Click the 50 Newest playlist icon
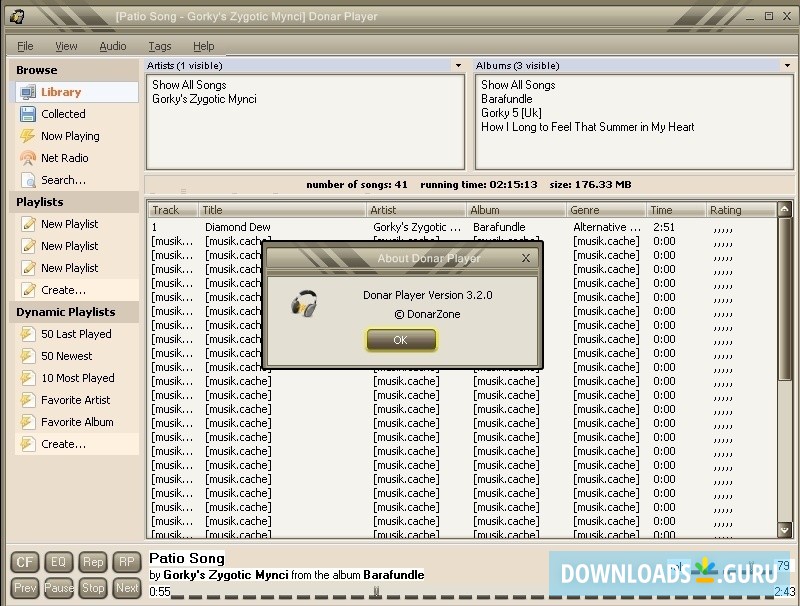The width and height of the screenshot is (800, 606). coord(28,356)
